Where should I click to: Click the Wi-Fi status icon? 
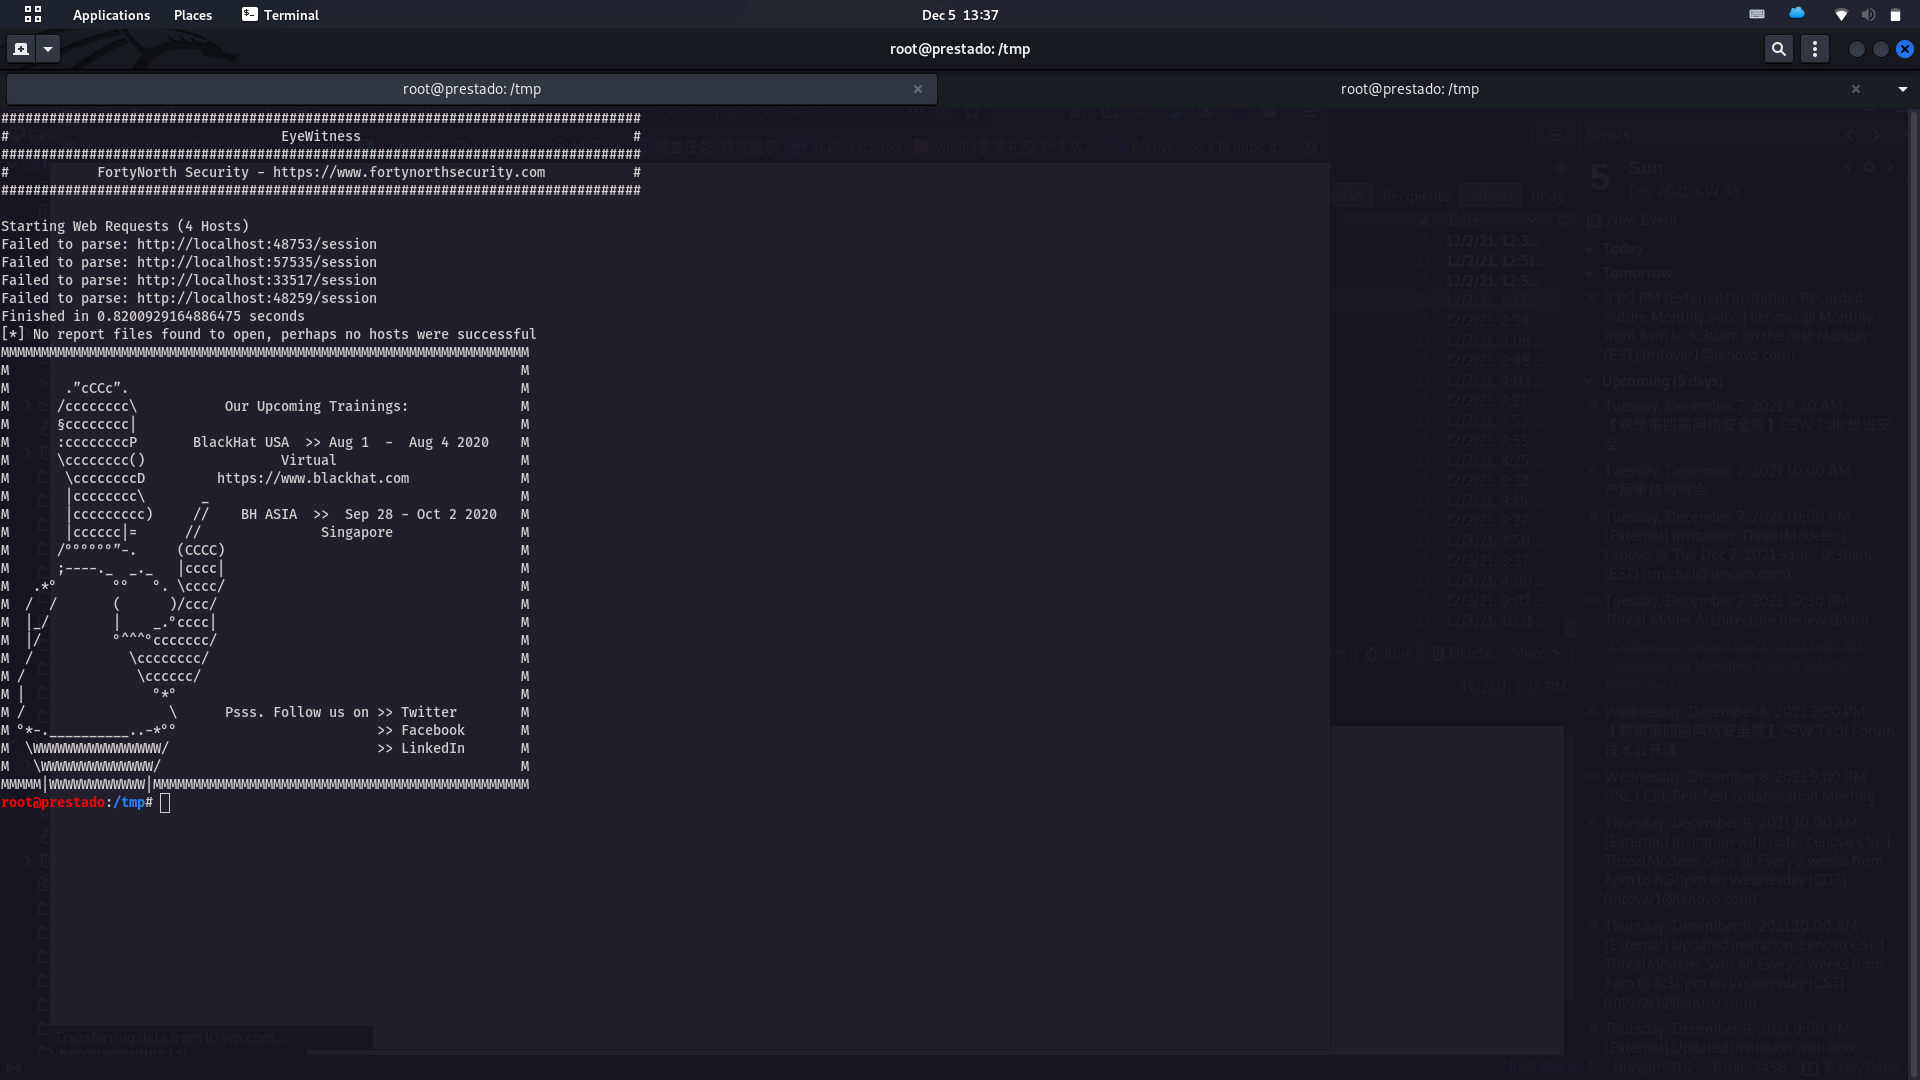coord(1841,14)
